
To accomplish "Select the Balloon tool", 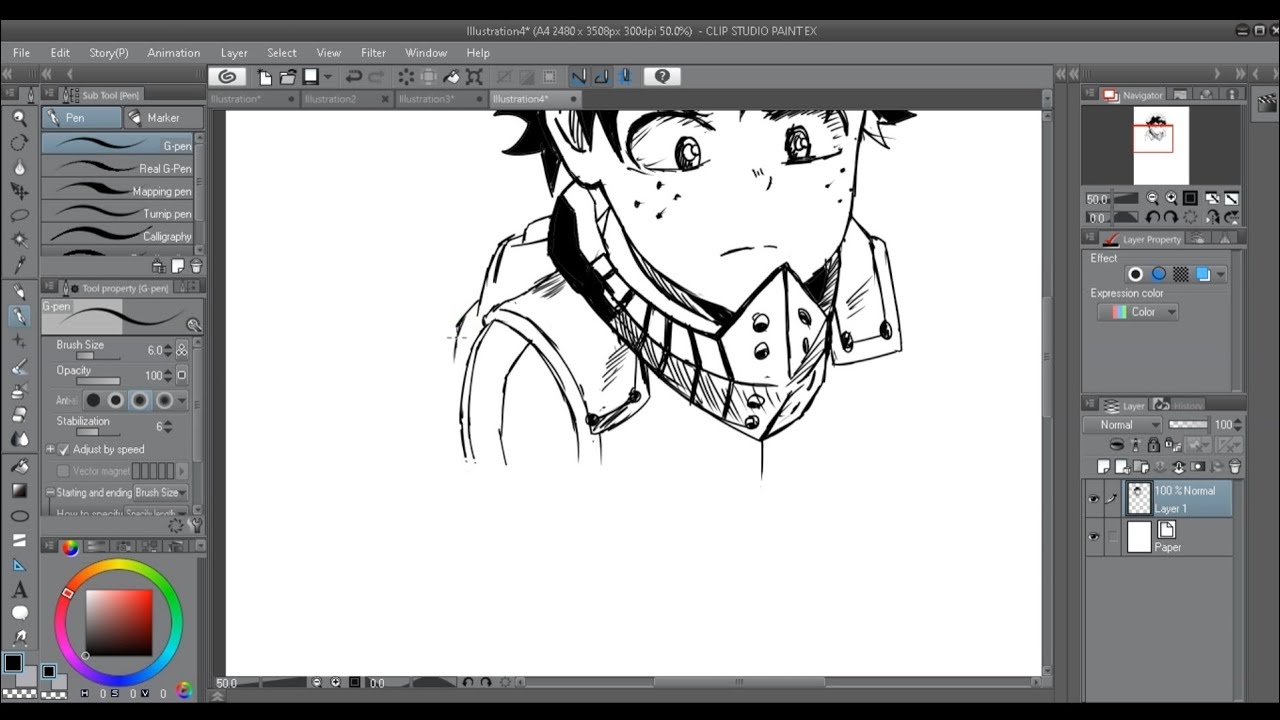I will [19, 613].
